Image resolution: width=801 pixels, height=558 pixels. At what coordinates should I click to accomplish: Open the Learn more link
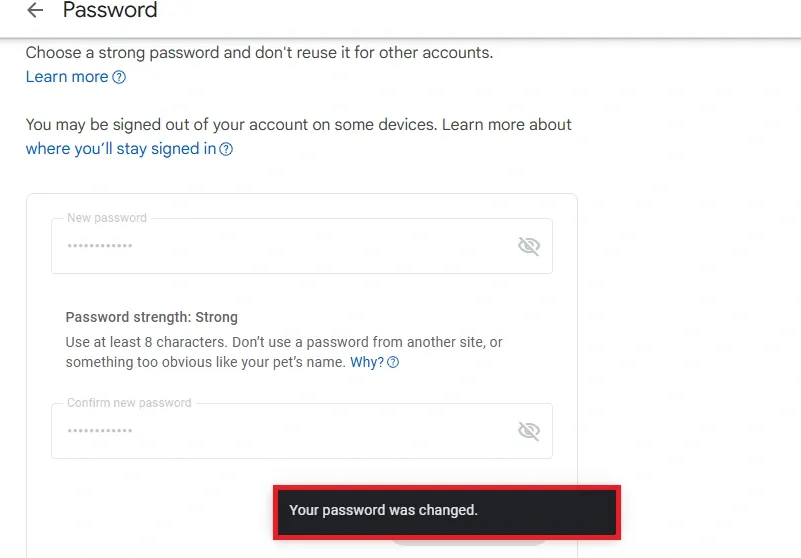coord(67,77)
